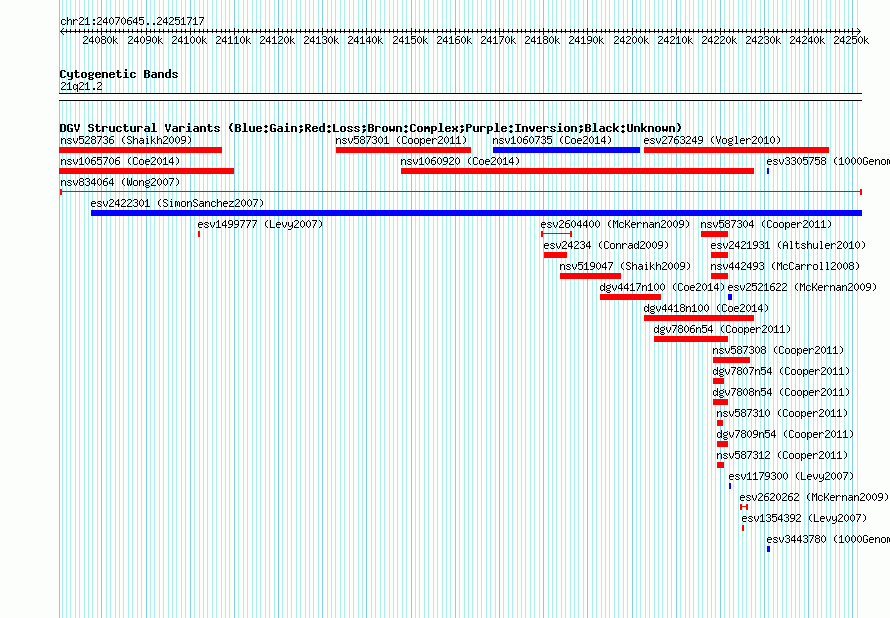
Task: Open the esv3305758 variant label
Action: coord(828,161)
